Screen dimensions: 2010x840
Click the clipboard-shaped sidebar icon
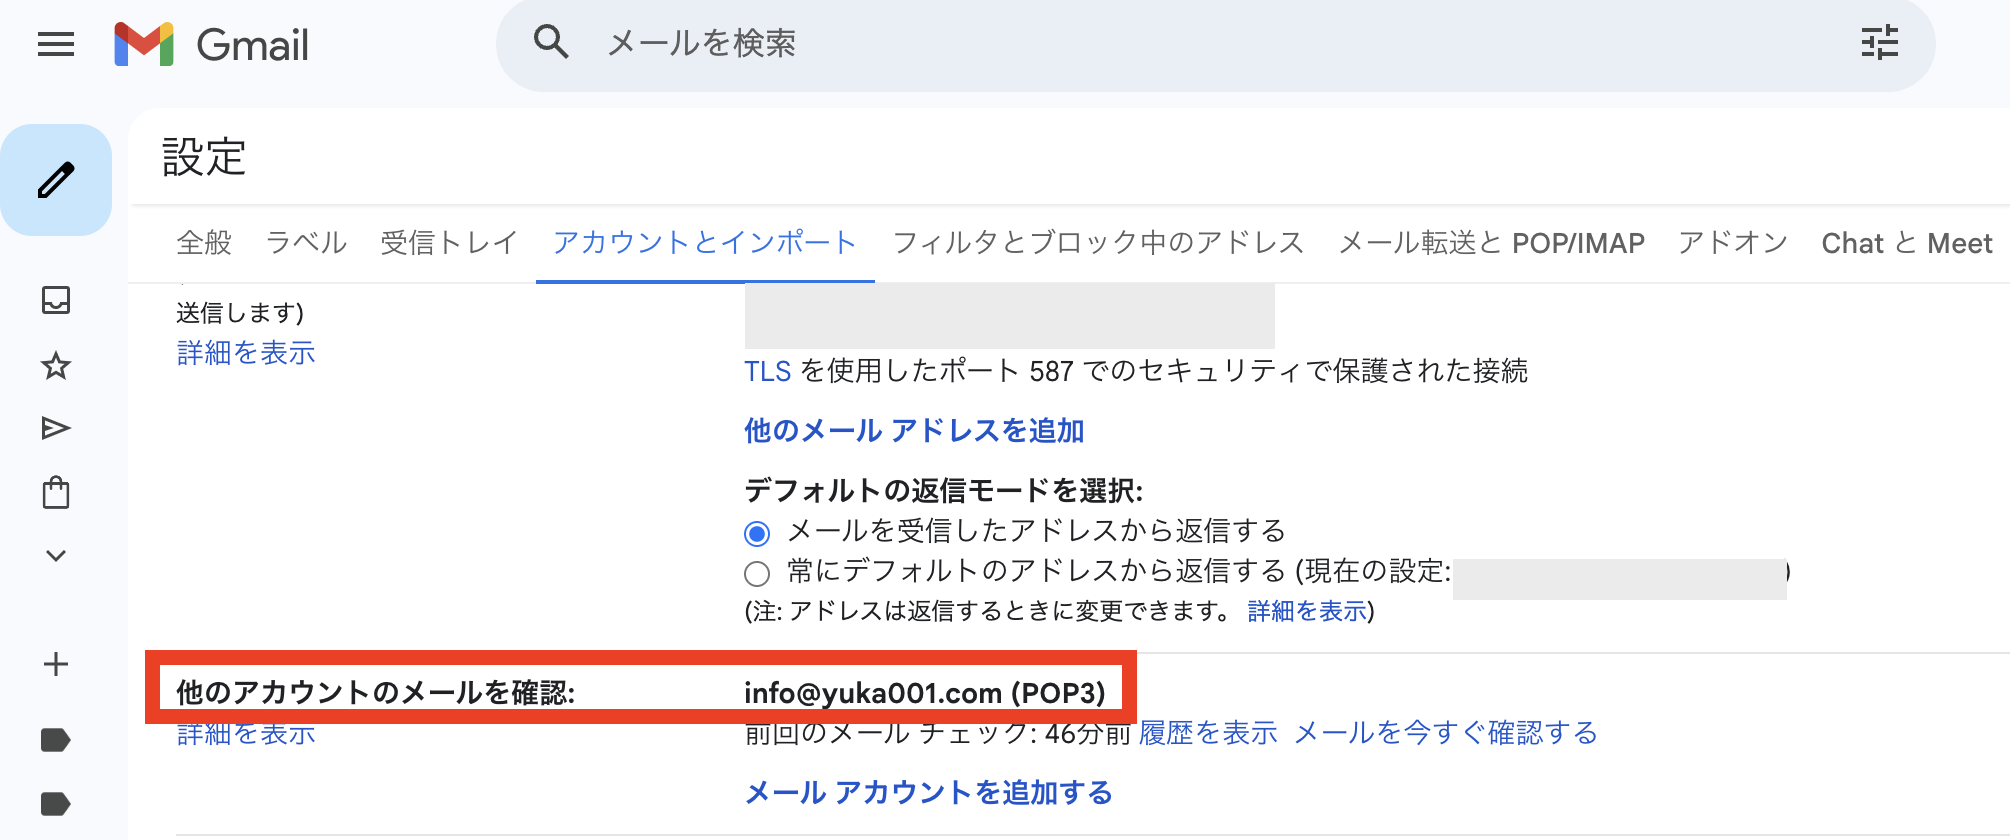point(56,493)
